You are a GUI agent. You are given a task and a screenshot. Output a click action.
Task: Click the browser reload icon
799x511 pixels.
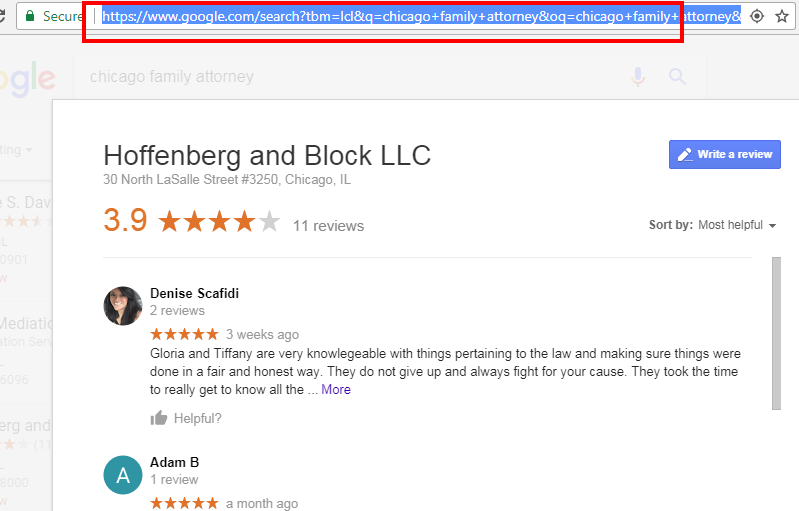click(2, 16)
